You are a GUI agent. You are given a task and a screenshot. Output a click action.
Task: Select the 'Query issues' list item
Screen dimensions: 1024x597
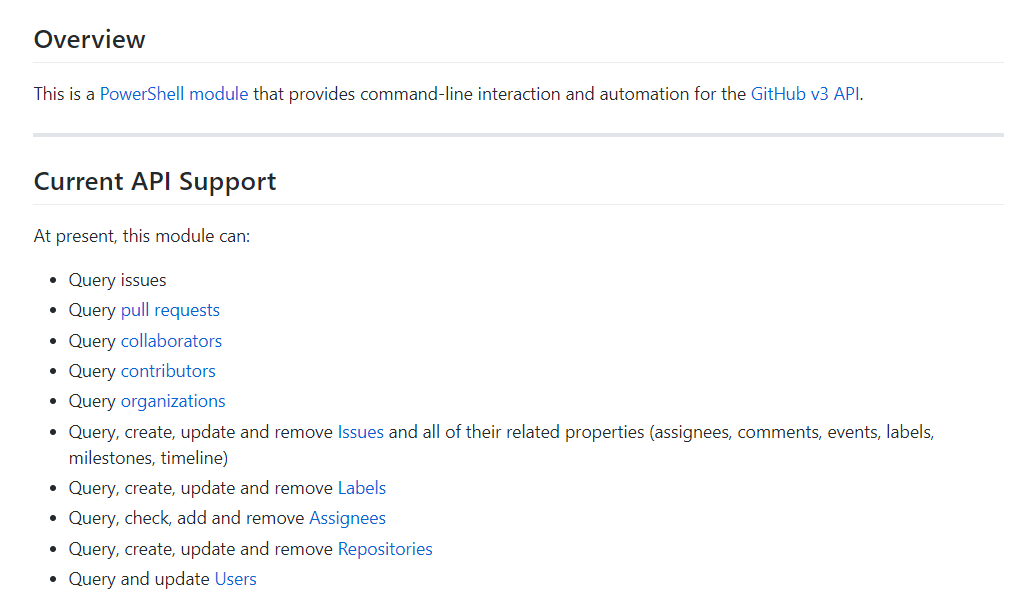[118, 280]
